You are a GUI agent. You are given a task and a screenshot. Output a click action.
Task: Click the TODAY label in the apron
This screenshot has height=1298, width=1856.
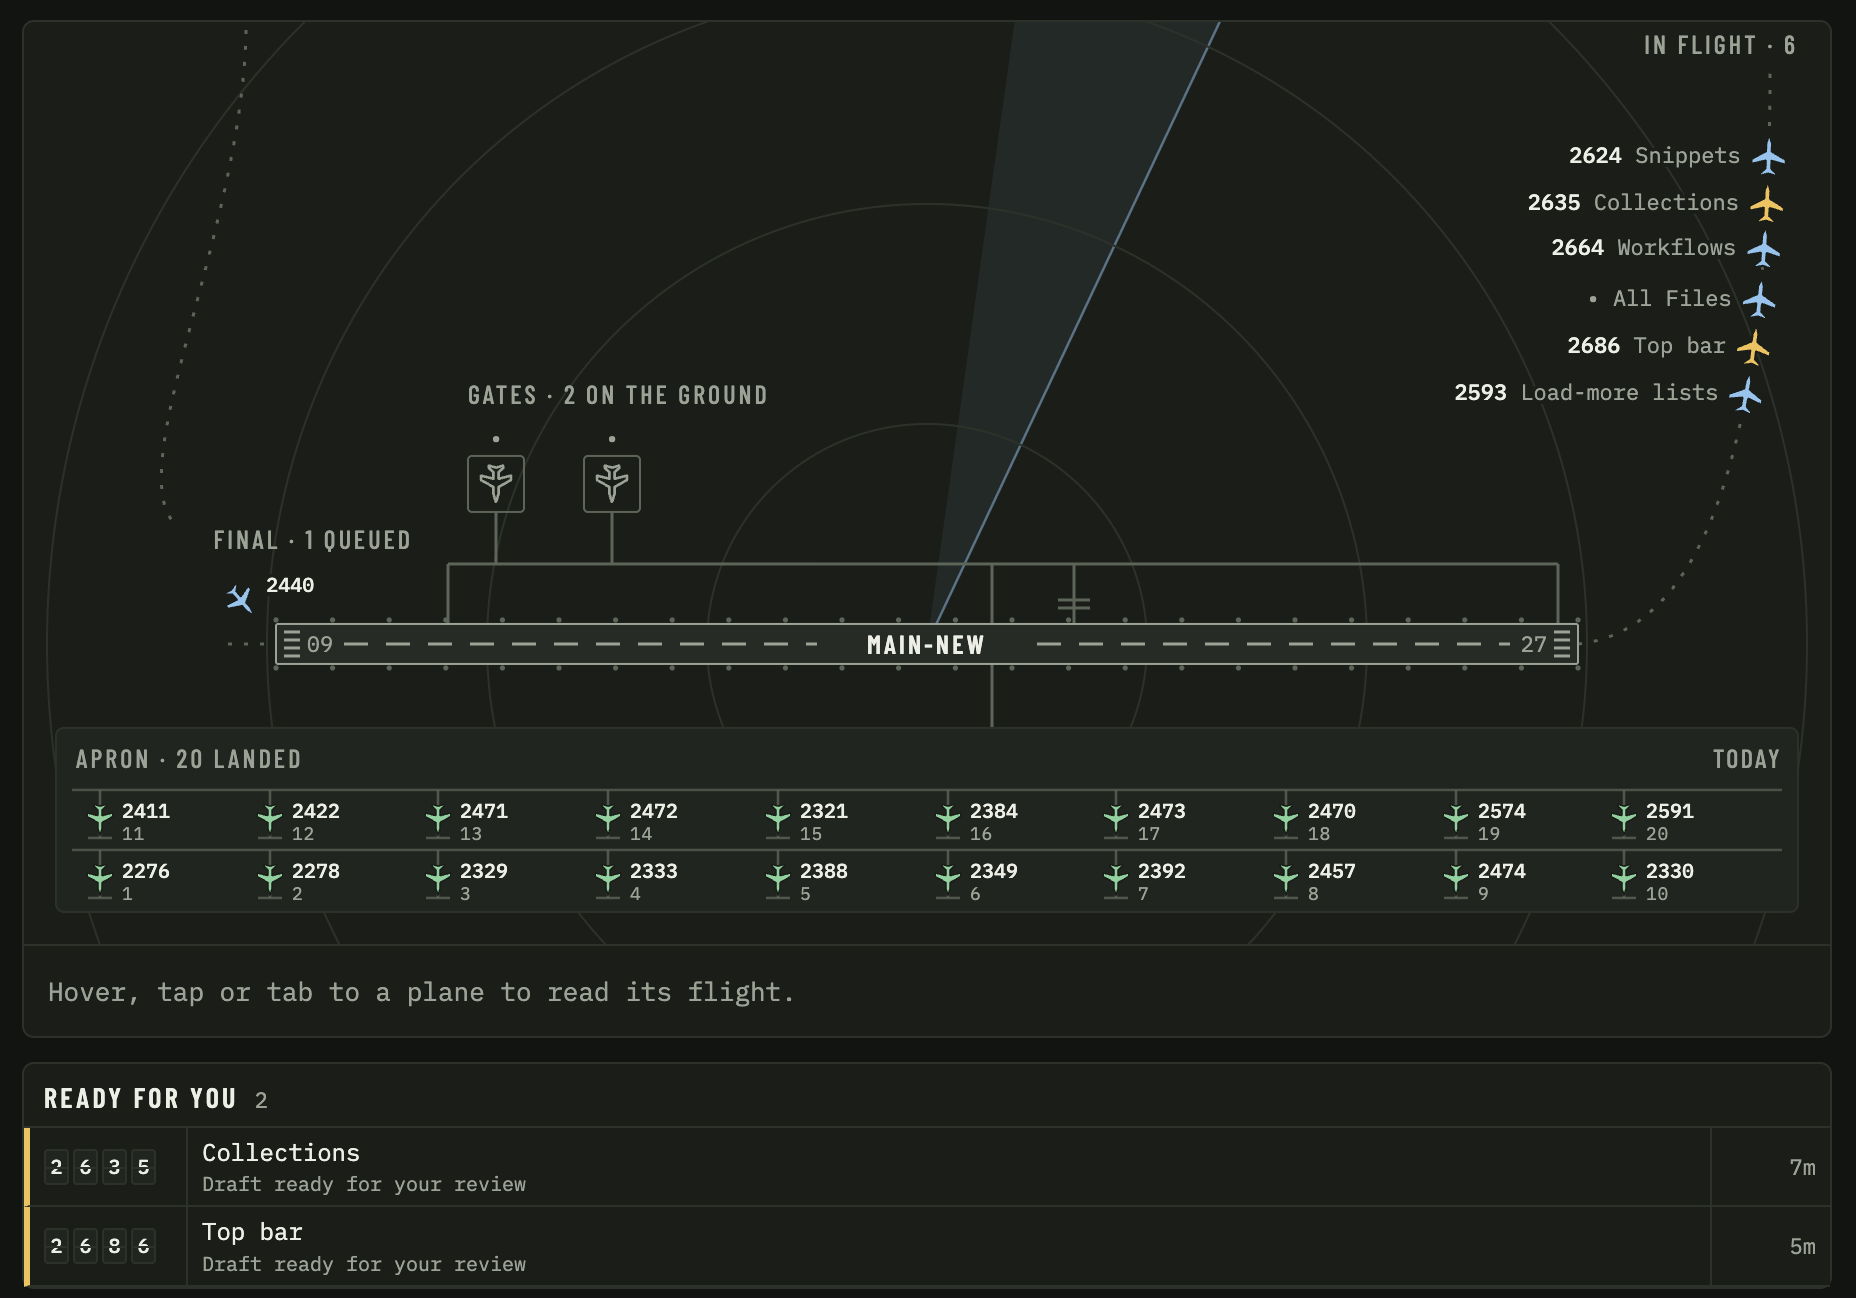point(1746,760)
